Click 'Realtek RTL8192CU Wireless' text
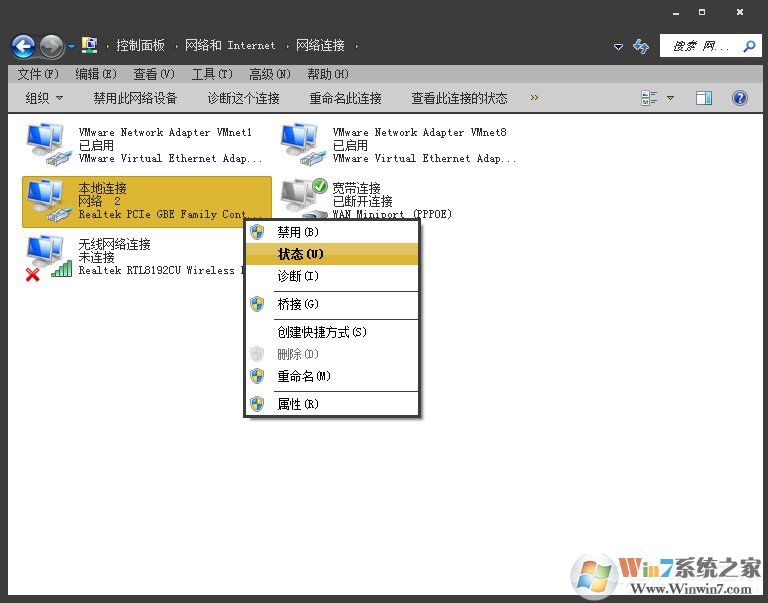 (156, 270)
